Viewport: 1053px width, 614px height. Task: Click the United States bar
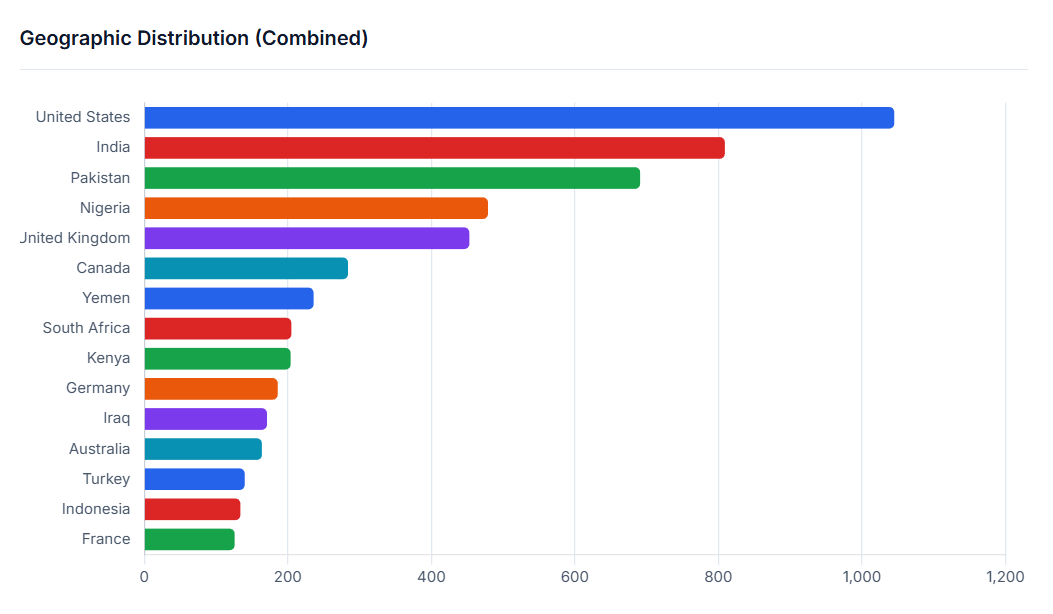tap(519, 118)
